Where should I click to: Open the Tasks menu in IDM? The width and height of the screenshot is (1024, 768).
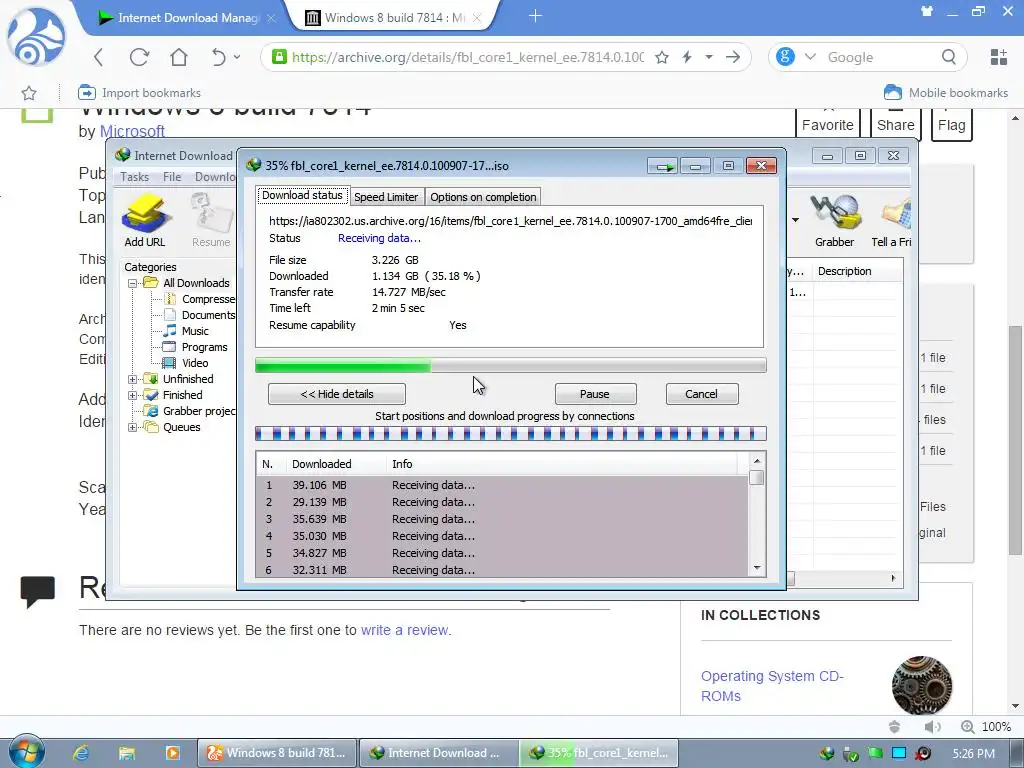[135, 177]
